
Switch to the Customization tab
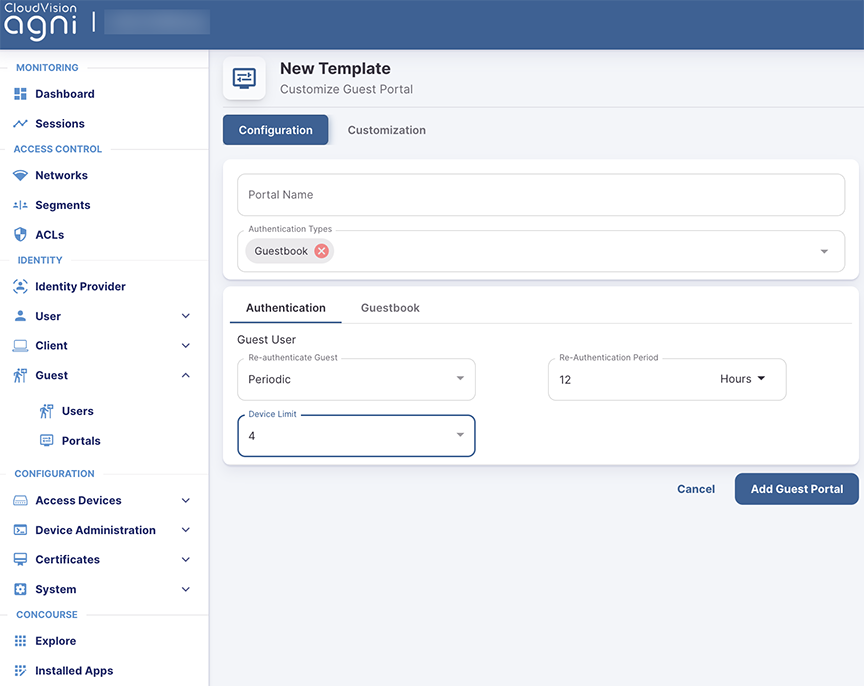[386, 130]
